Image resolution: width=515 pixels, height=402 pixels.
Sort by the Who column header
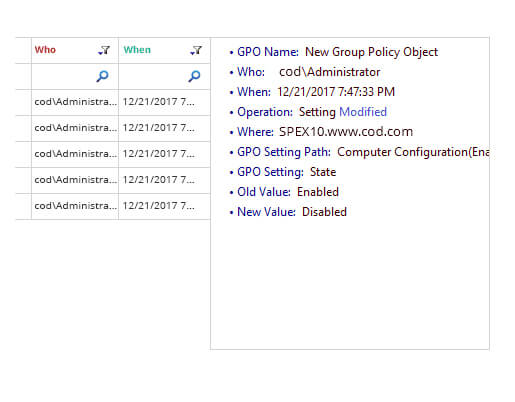pyautogui.click(x=45, y=50)
